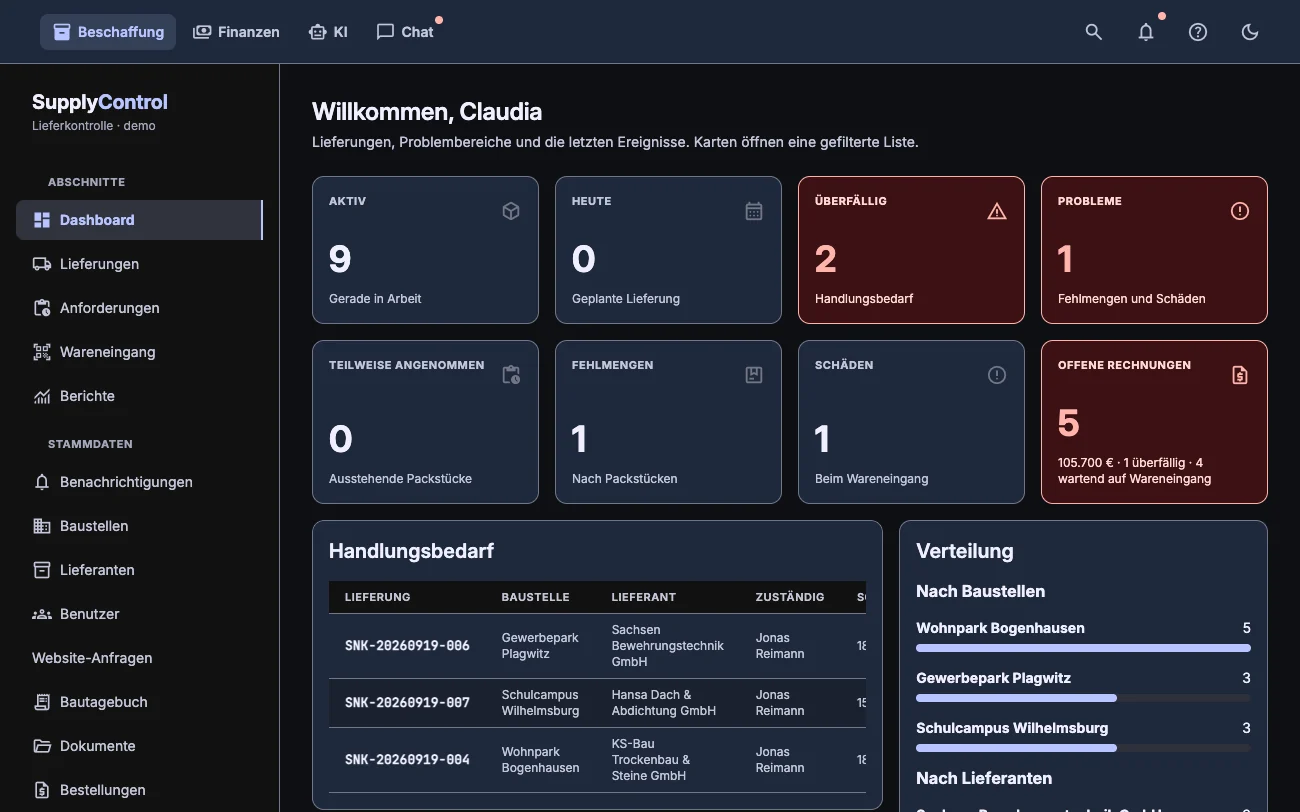Open the Überfällig card showing 2
This screenshot has width=1300, height=812.
[911, 250]
